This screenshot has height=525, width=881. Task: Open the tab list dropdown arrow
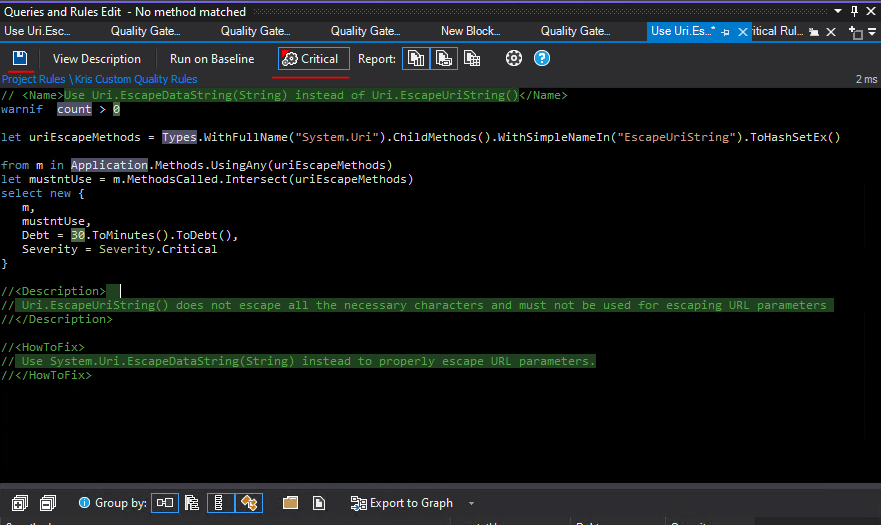872,32
